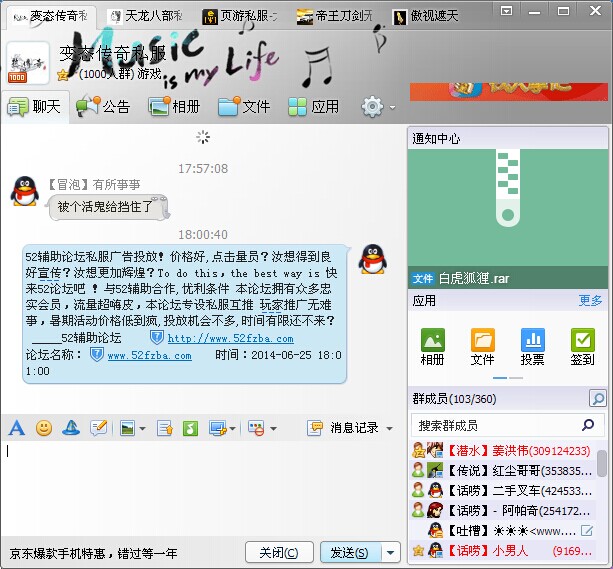Expand the message blocking dropdown arrow
The image size is (613, 569).
click(273, 429)
